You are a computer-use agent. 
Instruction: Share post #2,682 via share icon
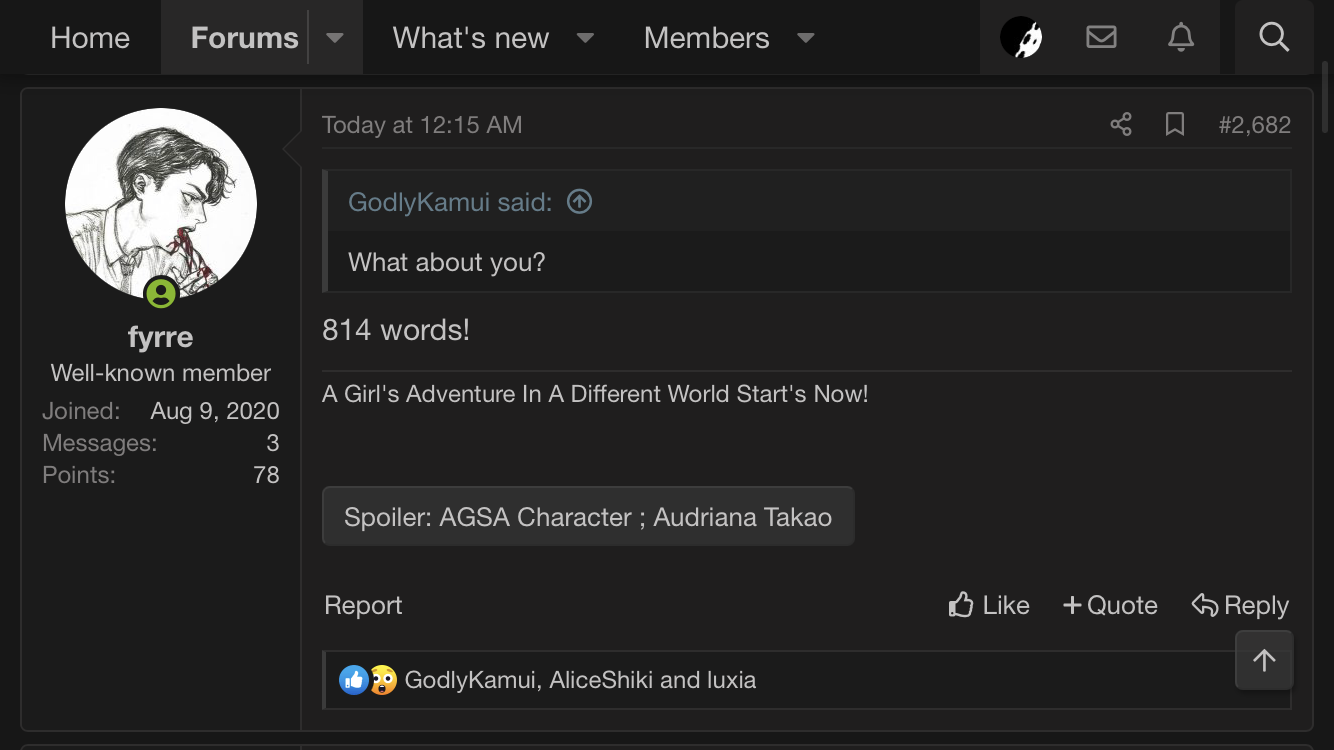pos(1121,125)
